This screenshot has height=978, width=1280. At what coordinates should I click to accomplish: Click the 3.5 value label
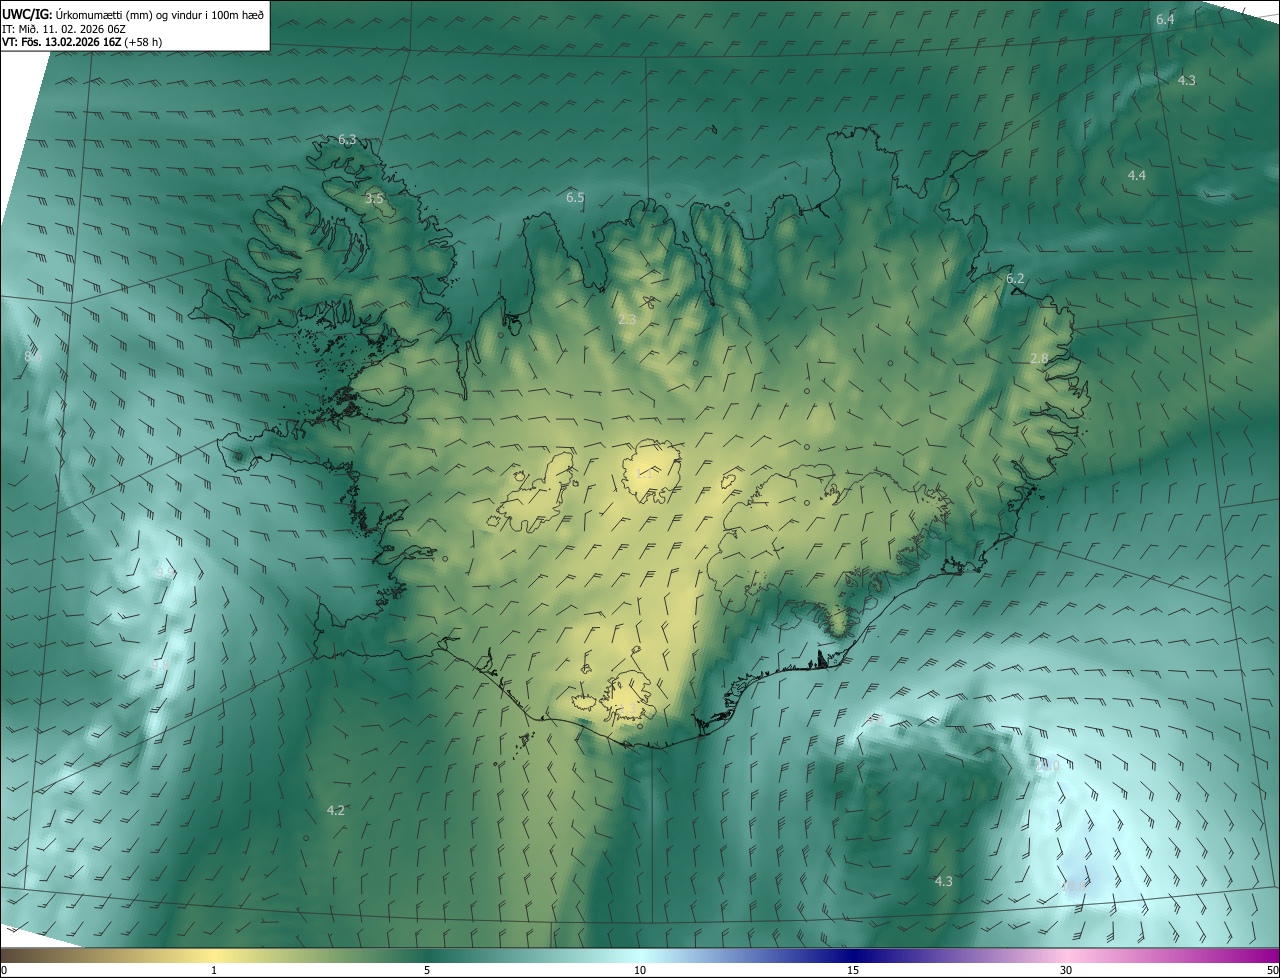pyautogui.click(x=374, y=199)
